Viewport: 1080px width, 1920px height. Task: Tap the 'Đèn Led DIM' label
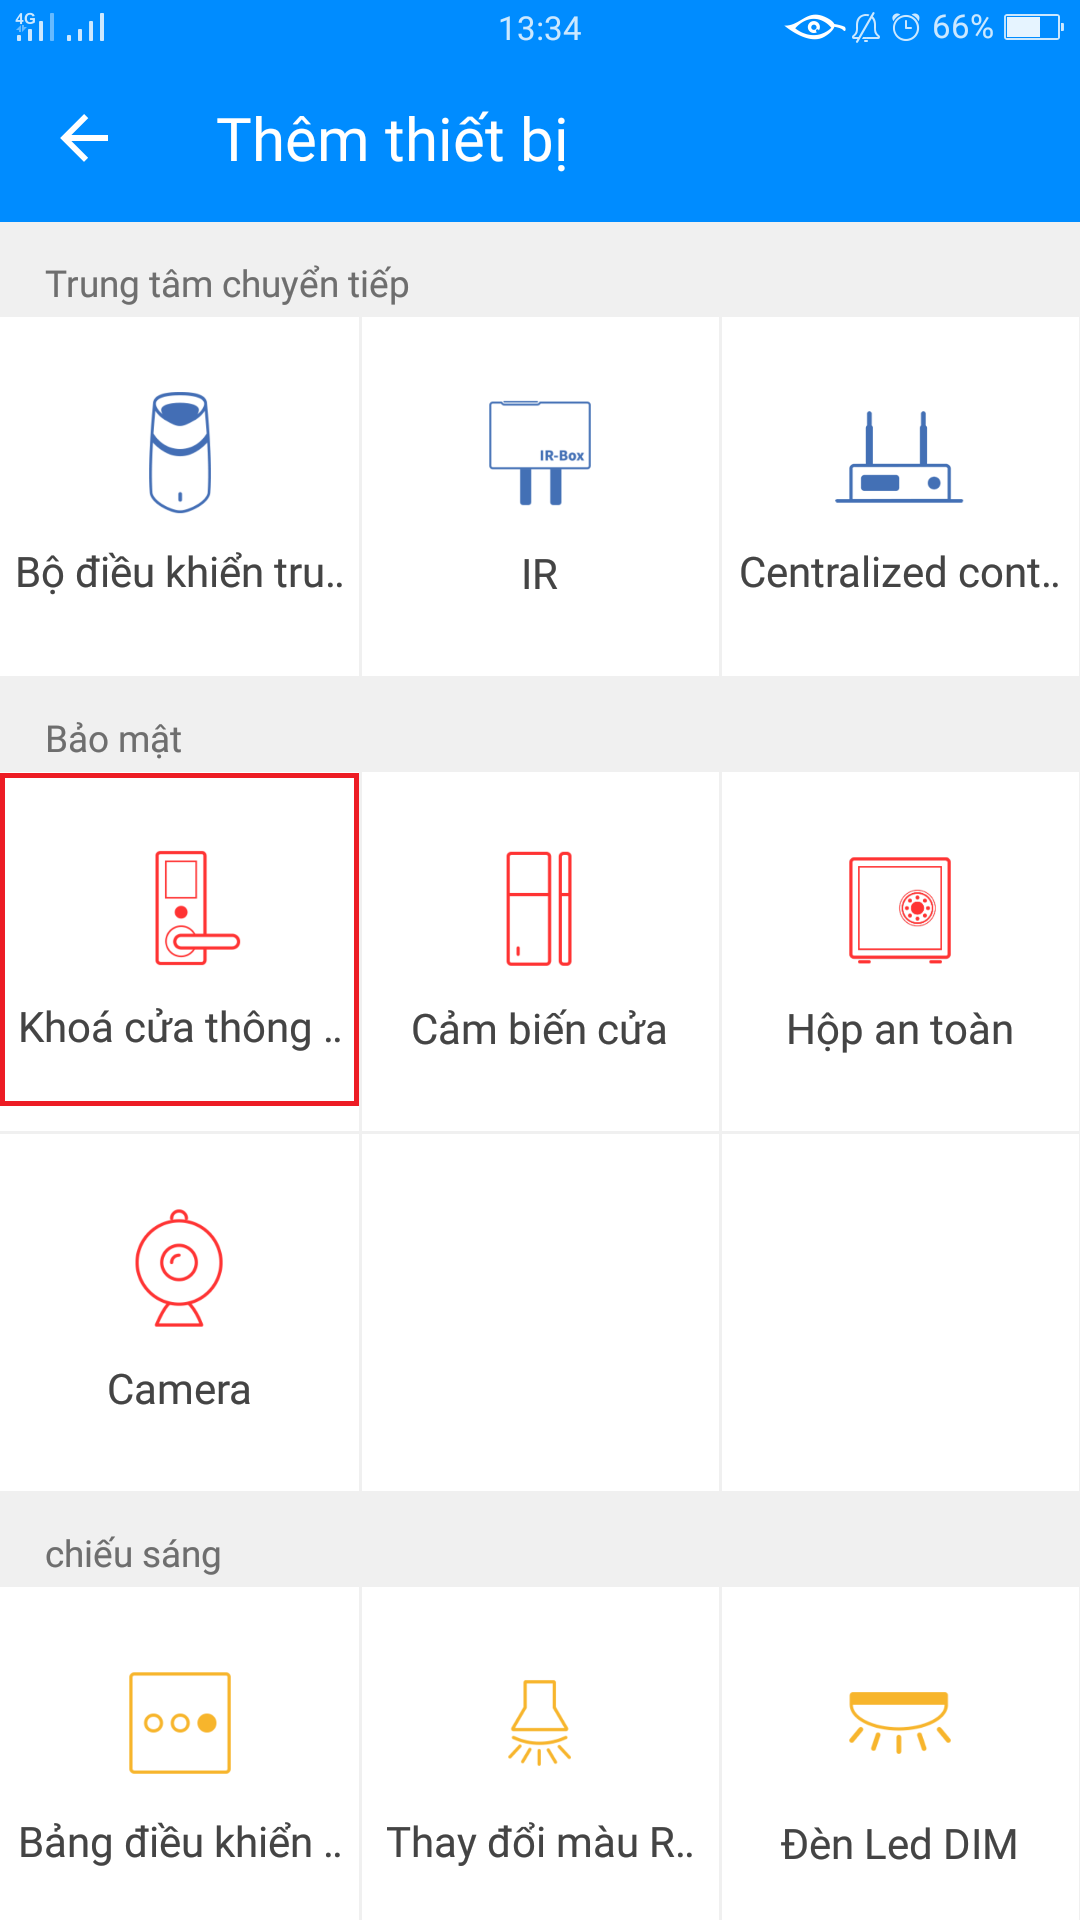[x=899, y=1844]
